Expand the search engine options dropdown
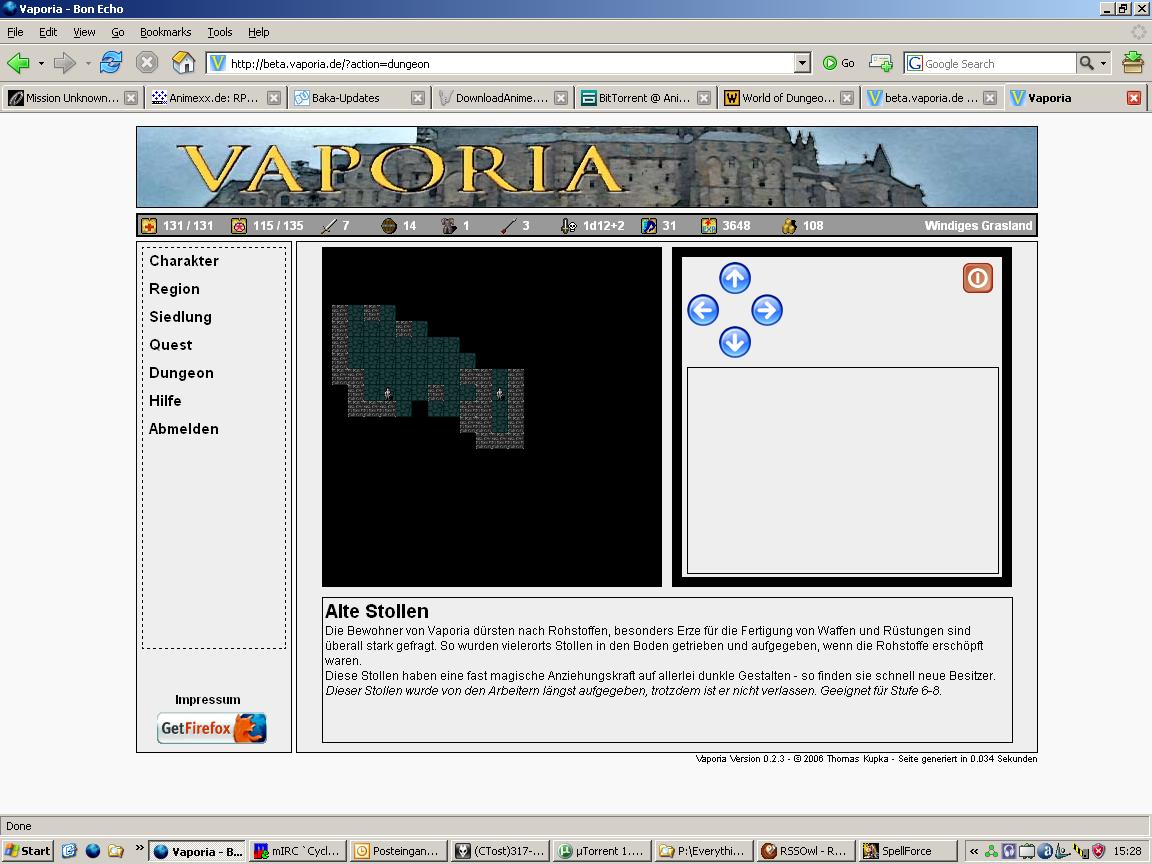The width and height of the screenshot is (1152, 864). coord(1104,63)
